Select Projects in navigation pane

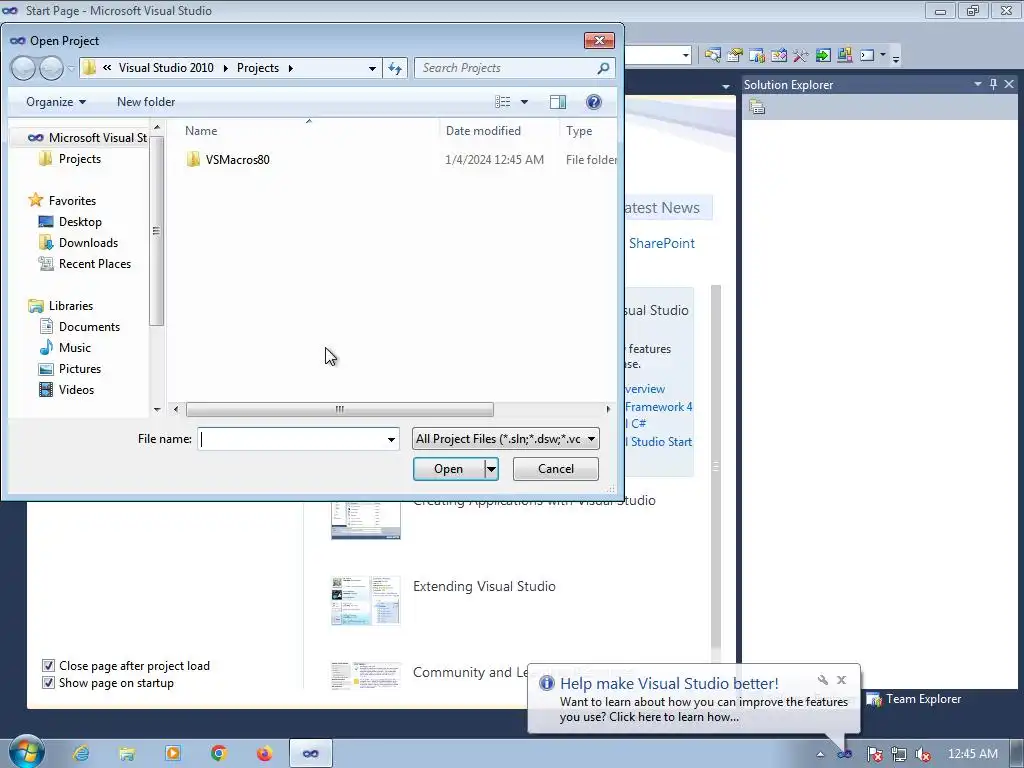coord(80,159)
